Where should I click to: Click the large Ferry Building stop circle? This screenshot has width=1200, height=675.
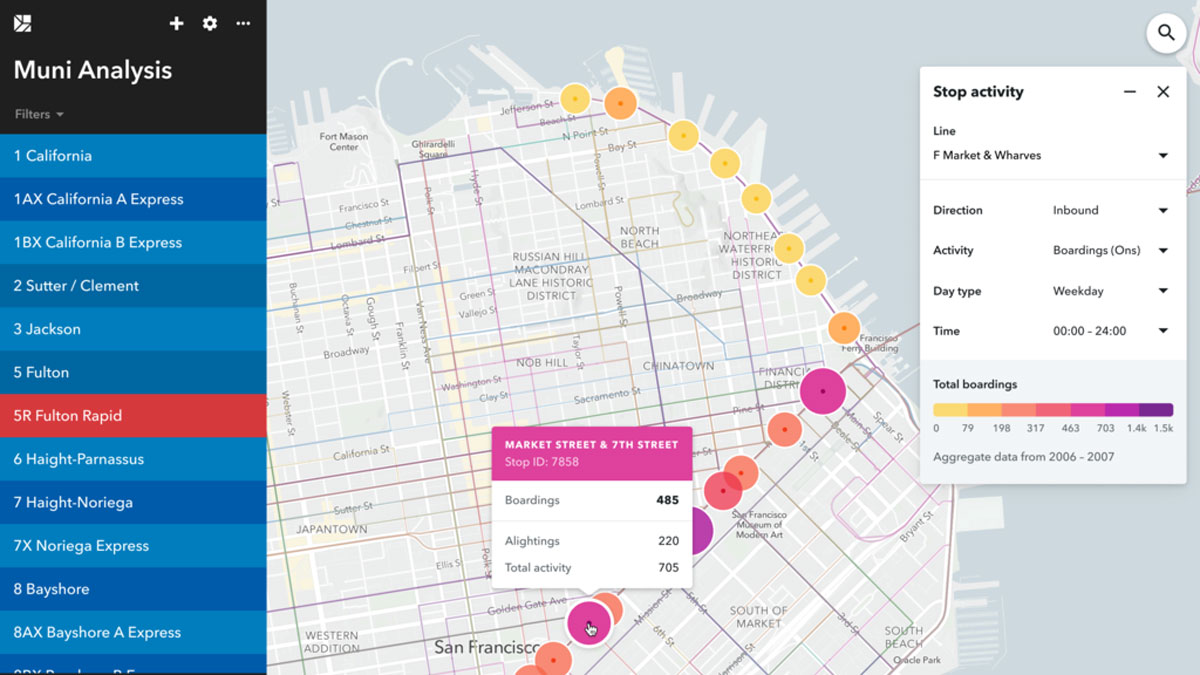[822, 391]
